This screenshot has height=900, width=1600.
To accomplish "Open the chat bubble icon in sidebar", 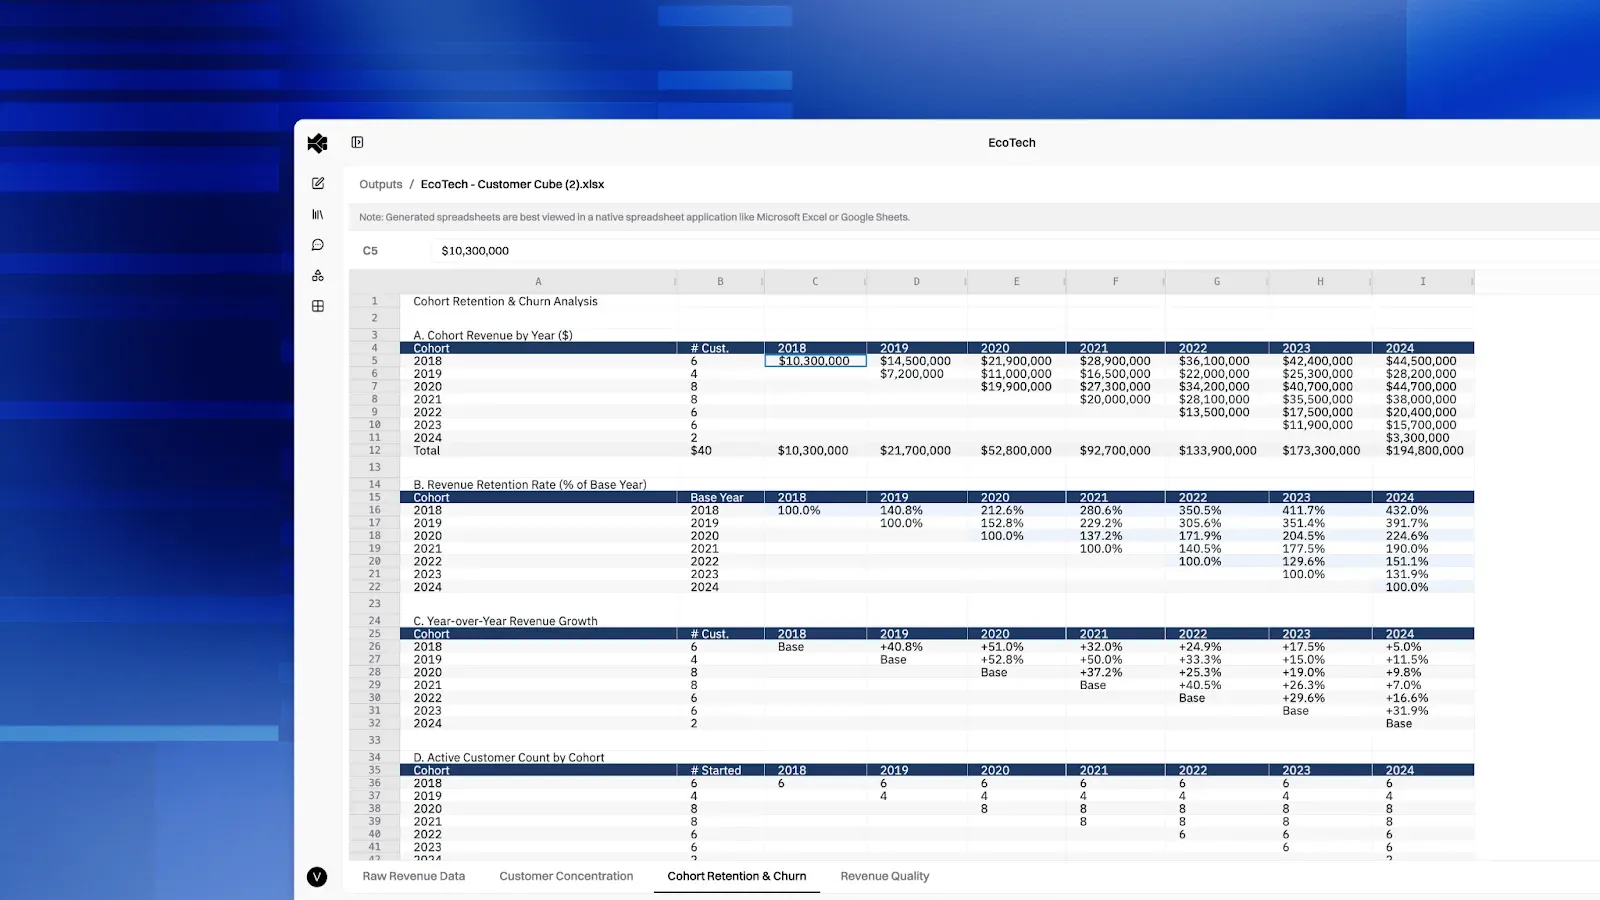I will (x=318, y=245).
